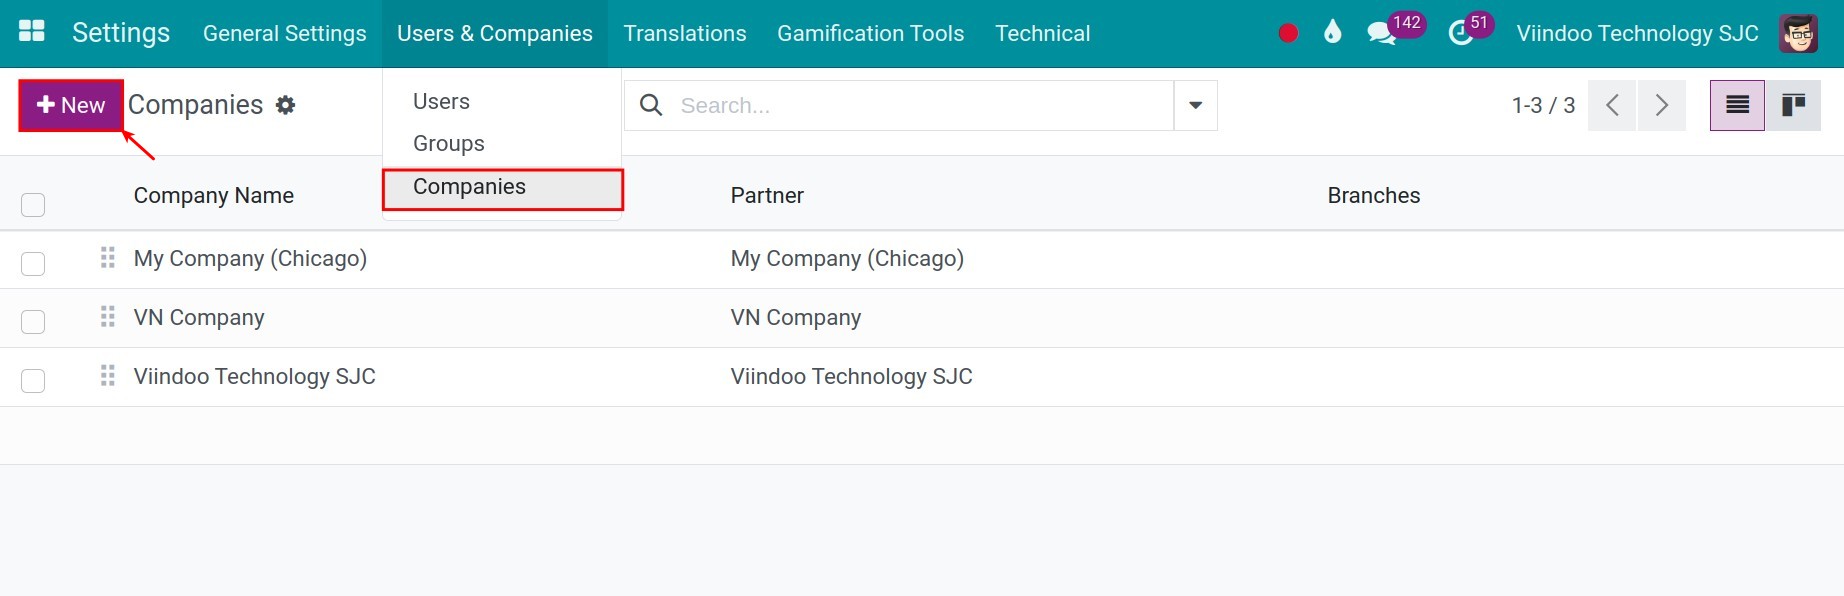
Task: Open Users & Companies menu
Action: point(495,33)
